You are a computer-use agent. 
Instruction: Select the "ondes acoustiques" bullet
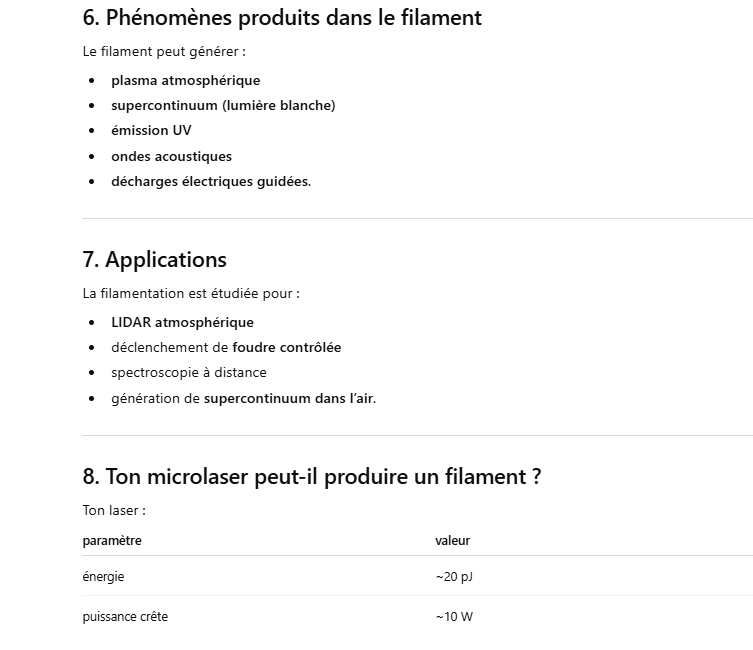pos(171,156)
